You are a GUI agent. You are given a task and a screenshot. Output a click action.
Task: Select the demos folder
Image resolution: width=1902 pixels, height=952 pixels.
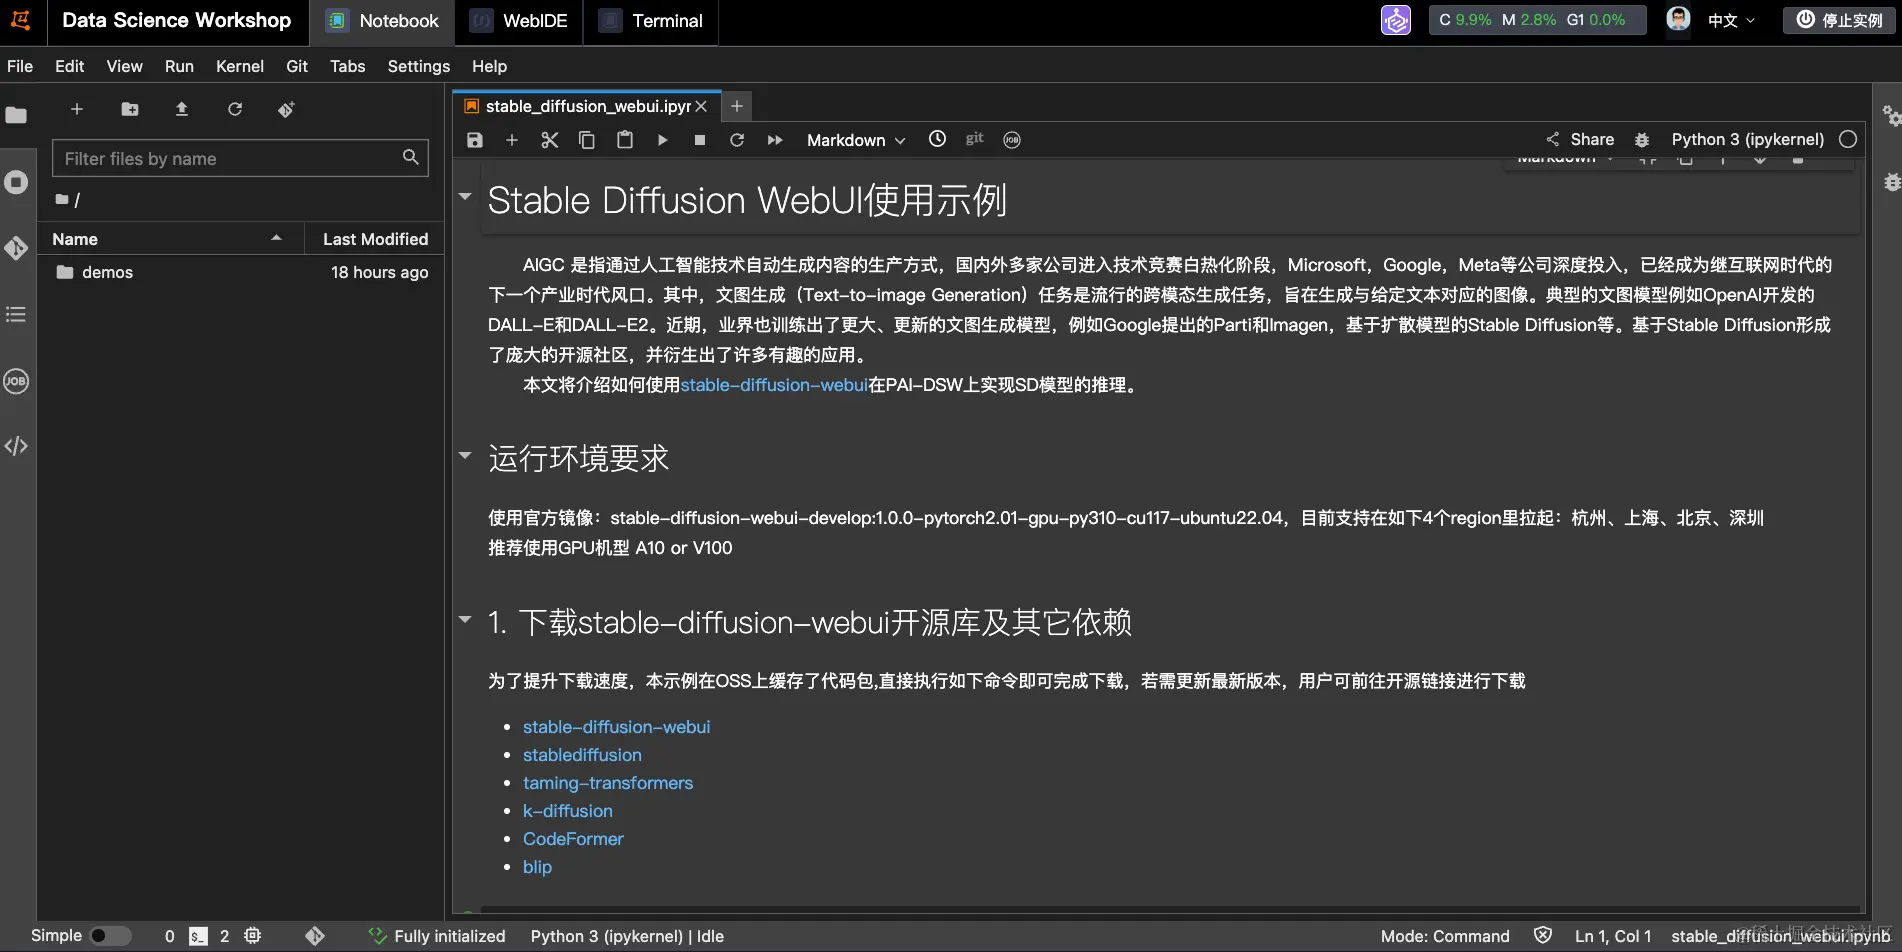tap(240, 272)
